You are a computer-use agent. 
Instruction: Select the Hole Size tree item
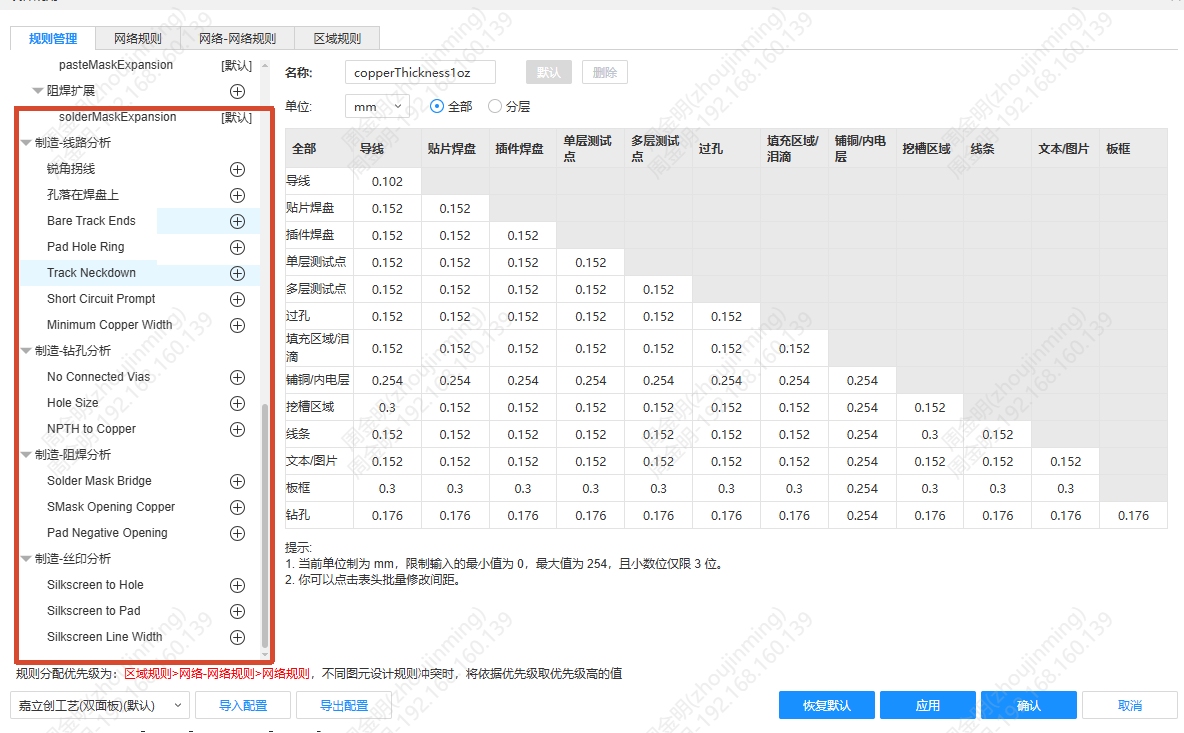click(72, 402)
